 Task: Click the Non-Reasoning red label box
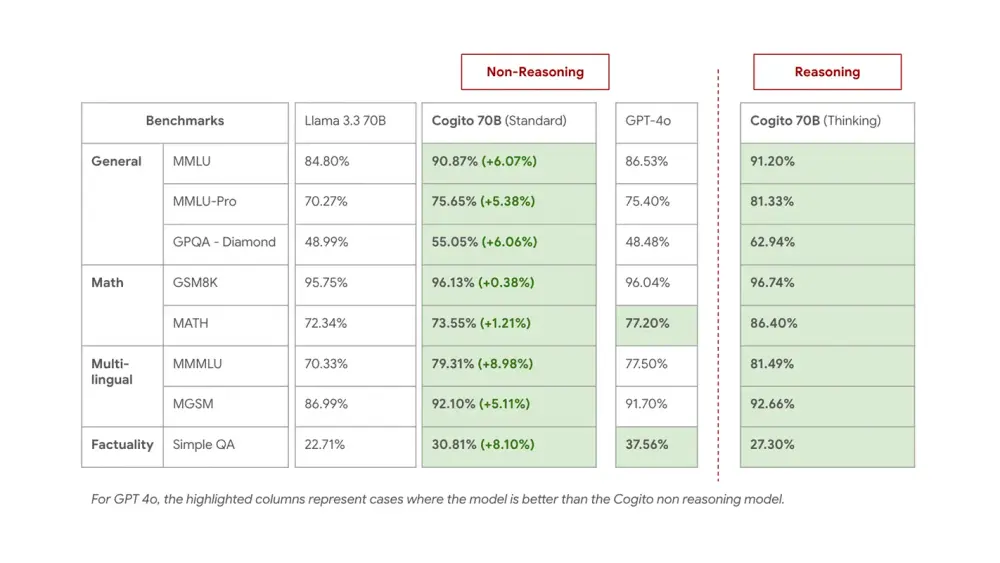(534, 72)
